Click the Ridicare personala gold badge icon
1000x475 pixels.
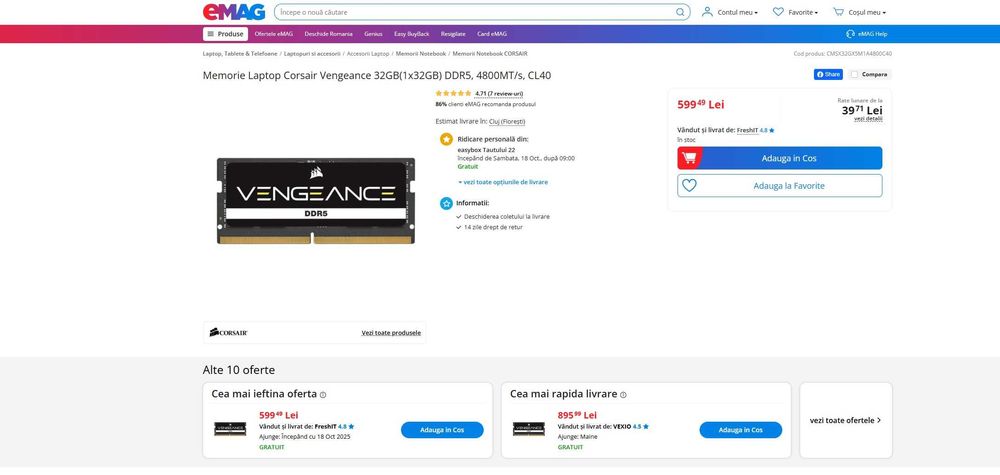pyautogui.click(x=446, y=139)
